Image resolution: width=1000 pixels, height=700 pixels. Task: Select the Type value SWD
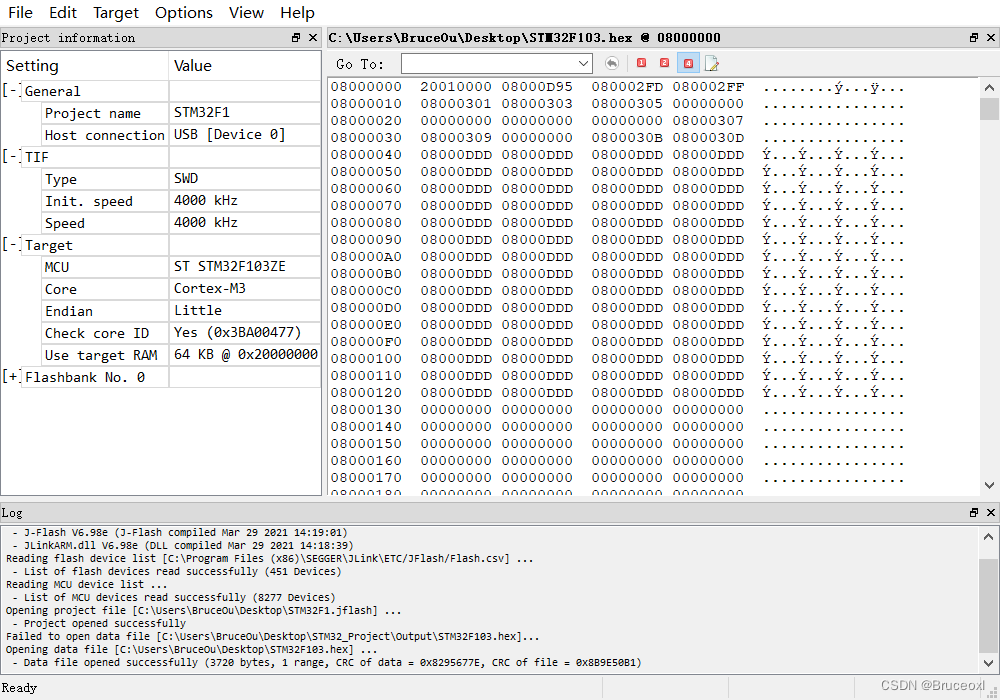[x=186, y=179]
